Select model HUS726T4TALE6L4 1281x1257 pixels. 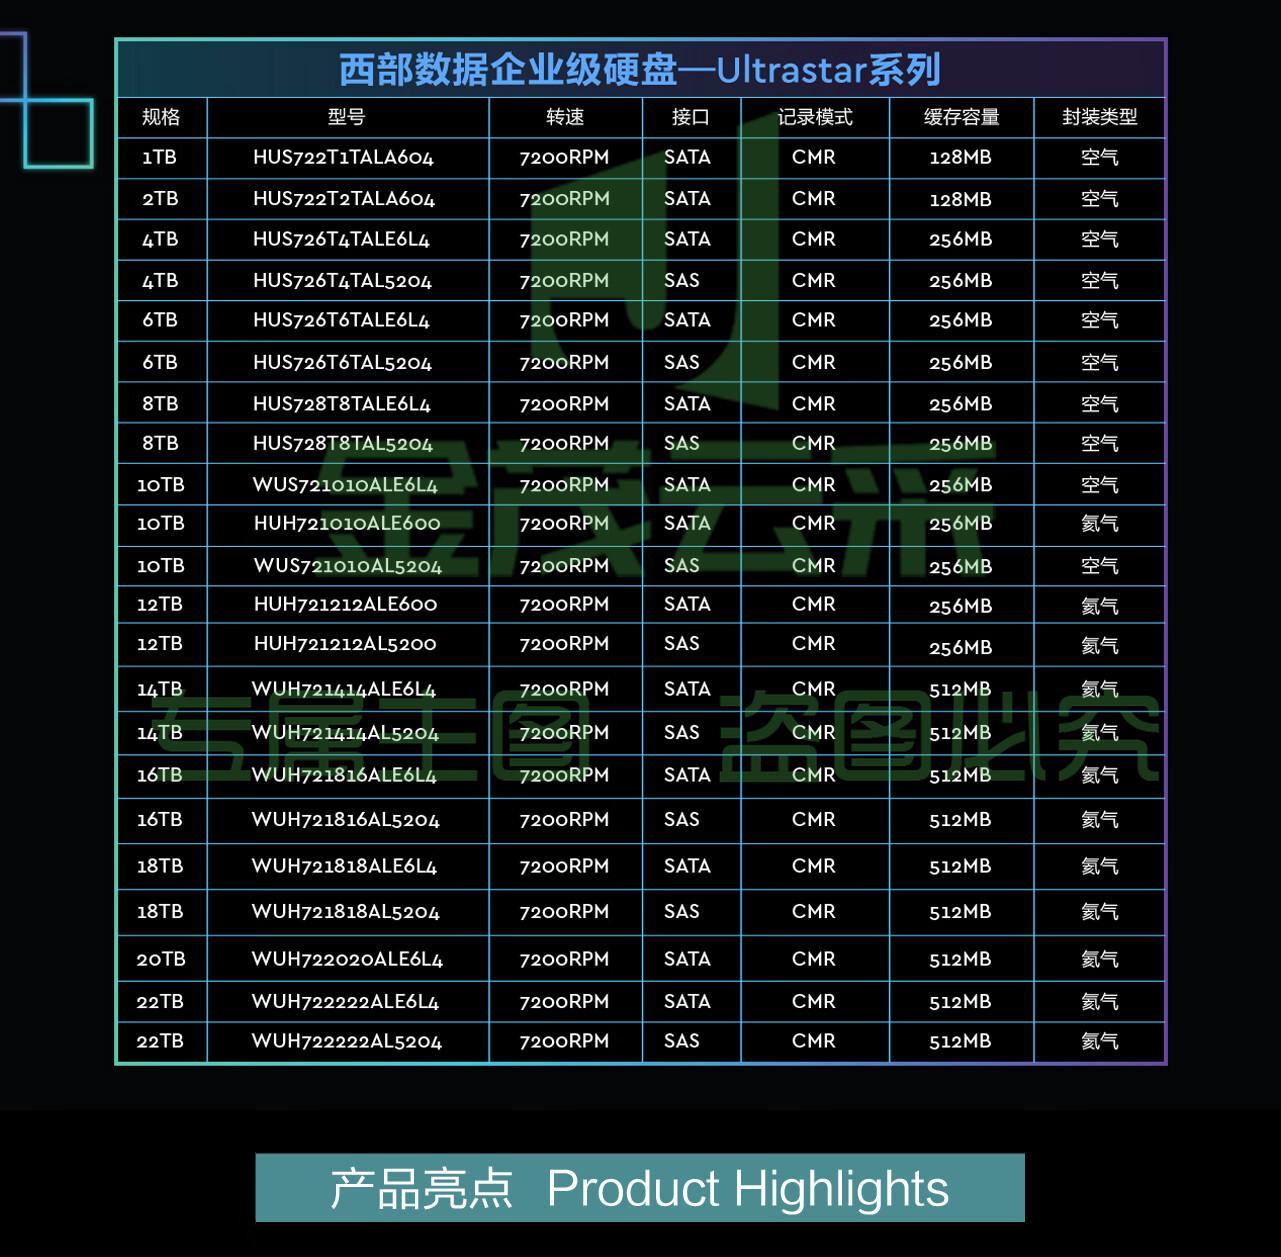(x=341, y=239)
